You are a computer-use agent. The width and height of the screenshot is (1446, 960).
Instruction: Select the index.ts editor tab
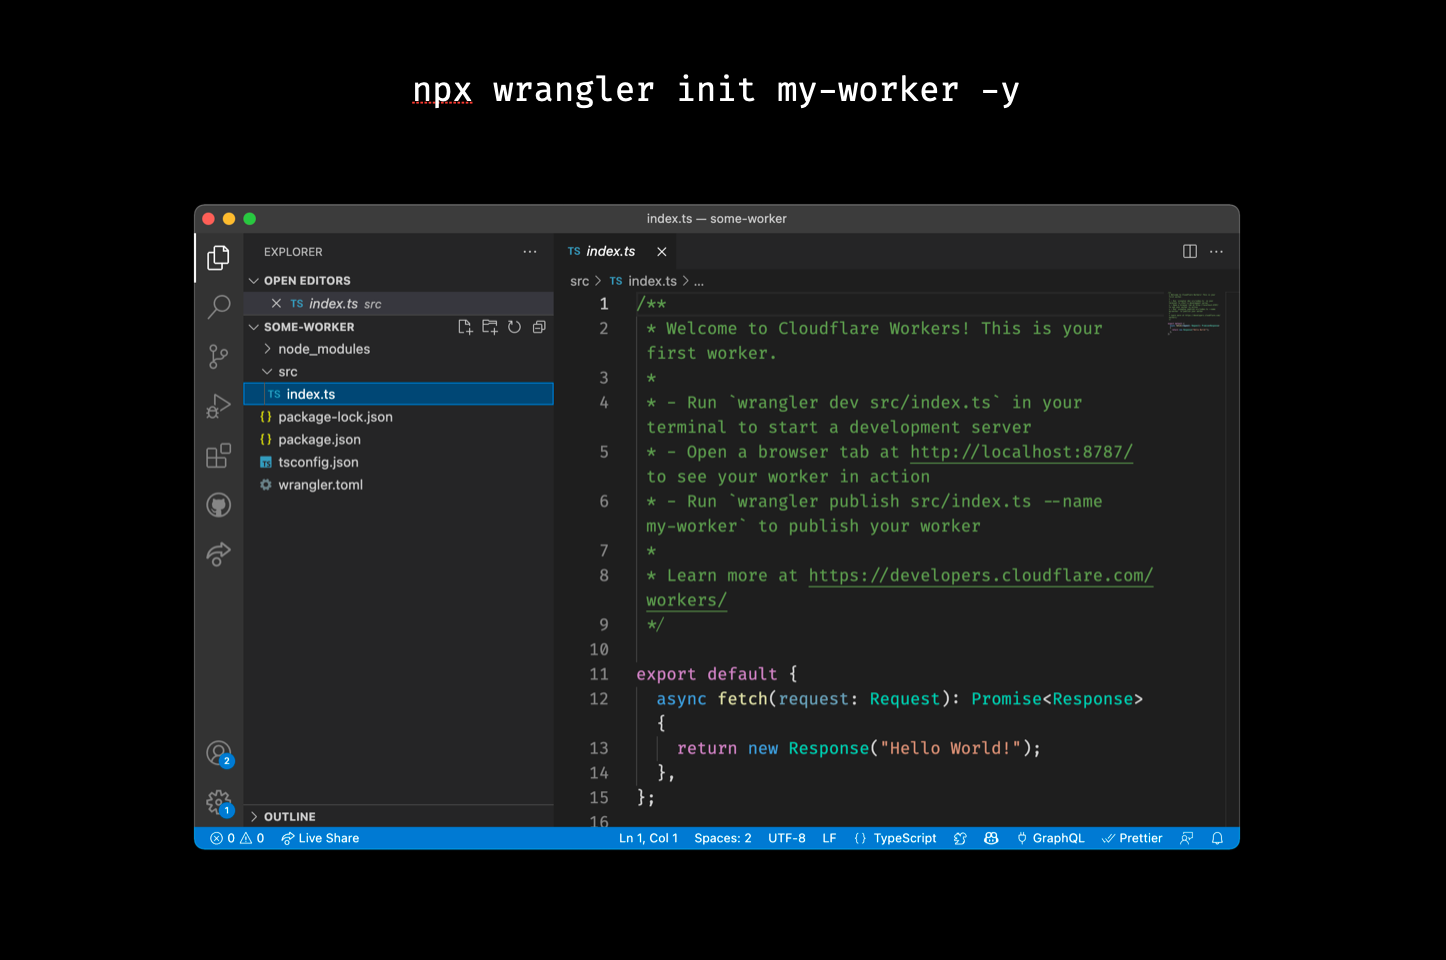point(610,252)
